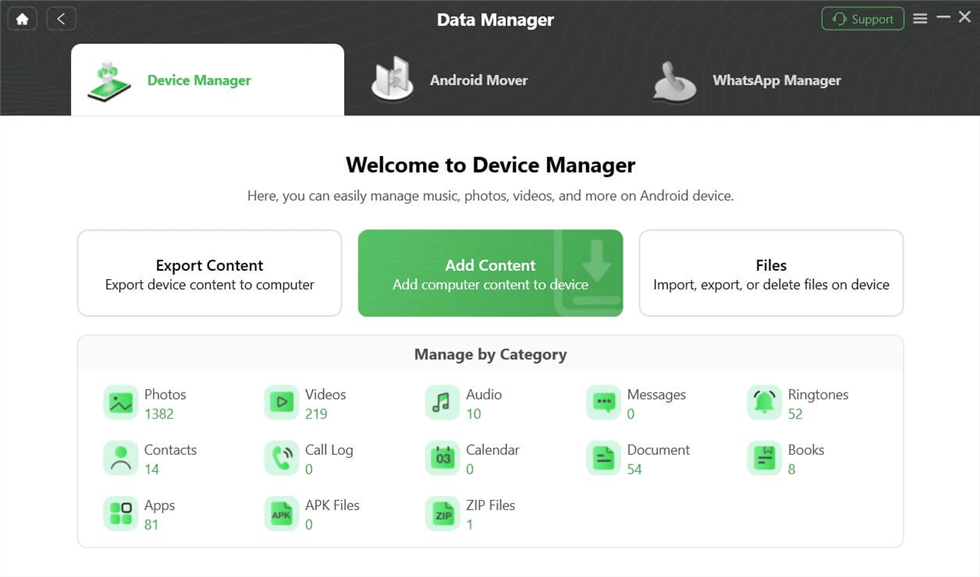
Task: Open the hamburger menu in title bar
Action: 920,19
